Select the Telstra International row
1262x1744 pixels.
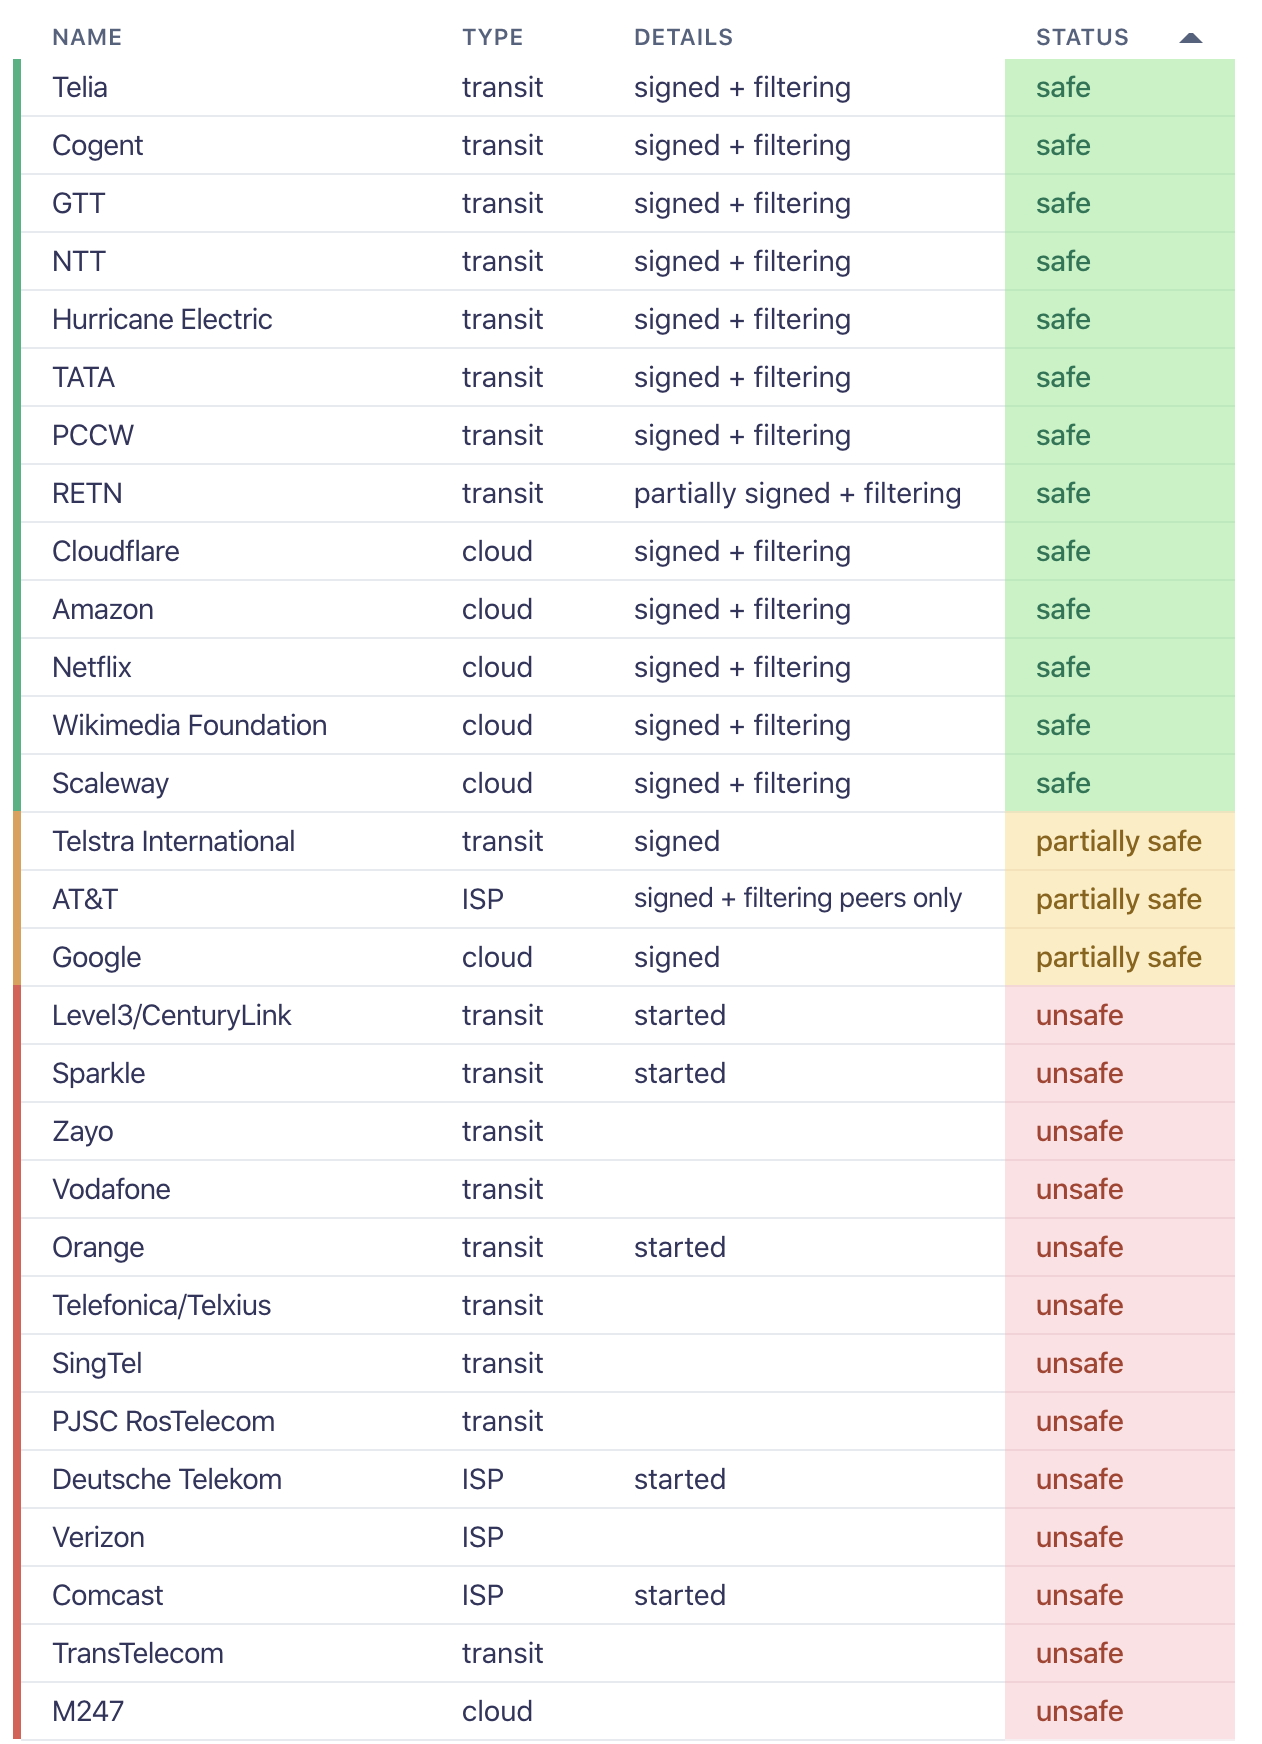coord(628,842)
